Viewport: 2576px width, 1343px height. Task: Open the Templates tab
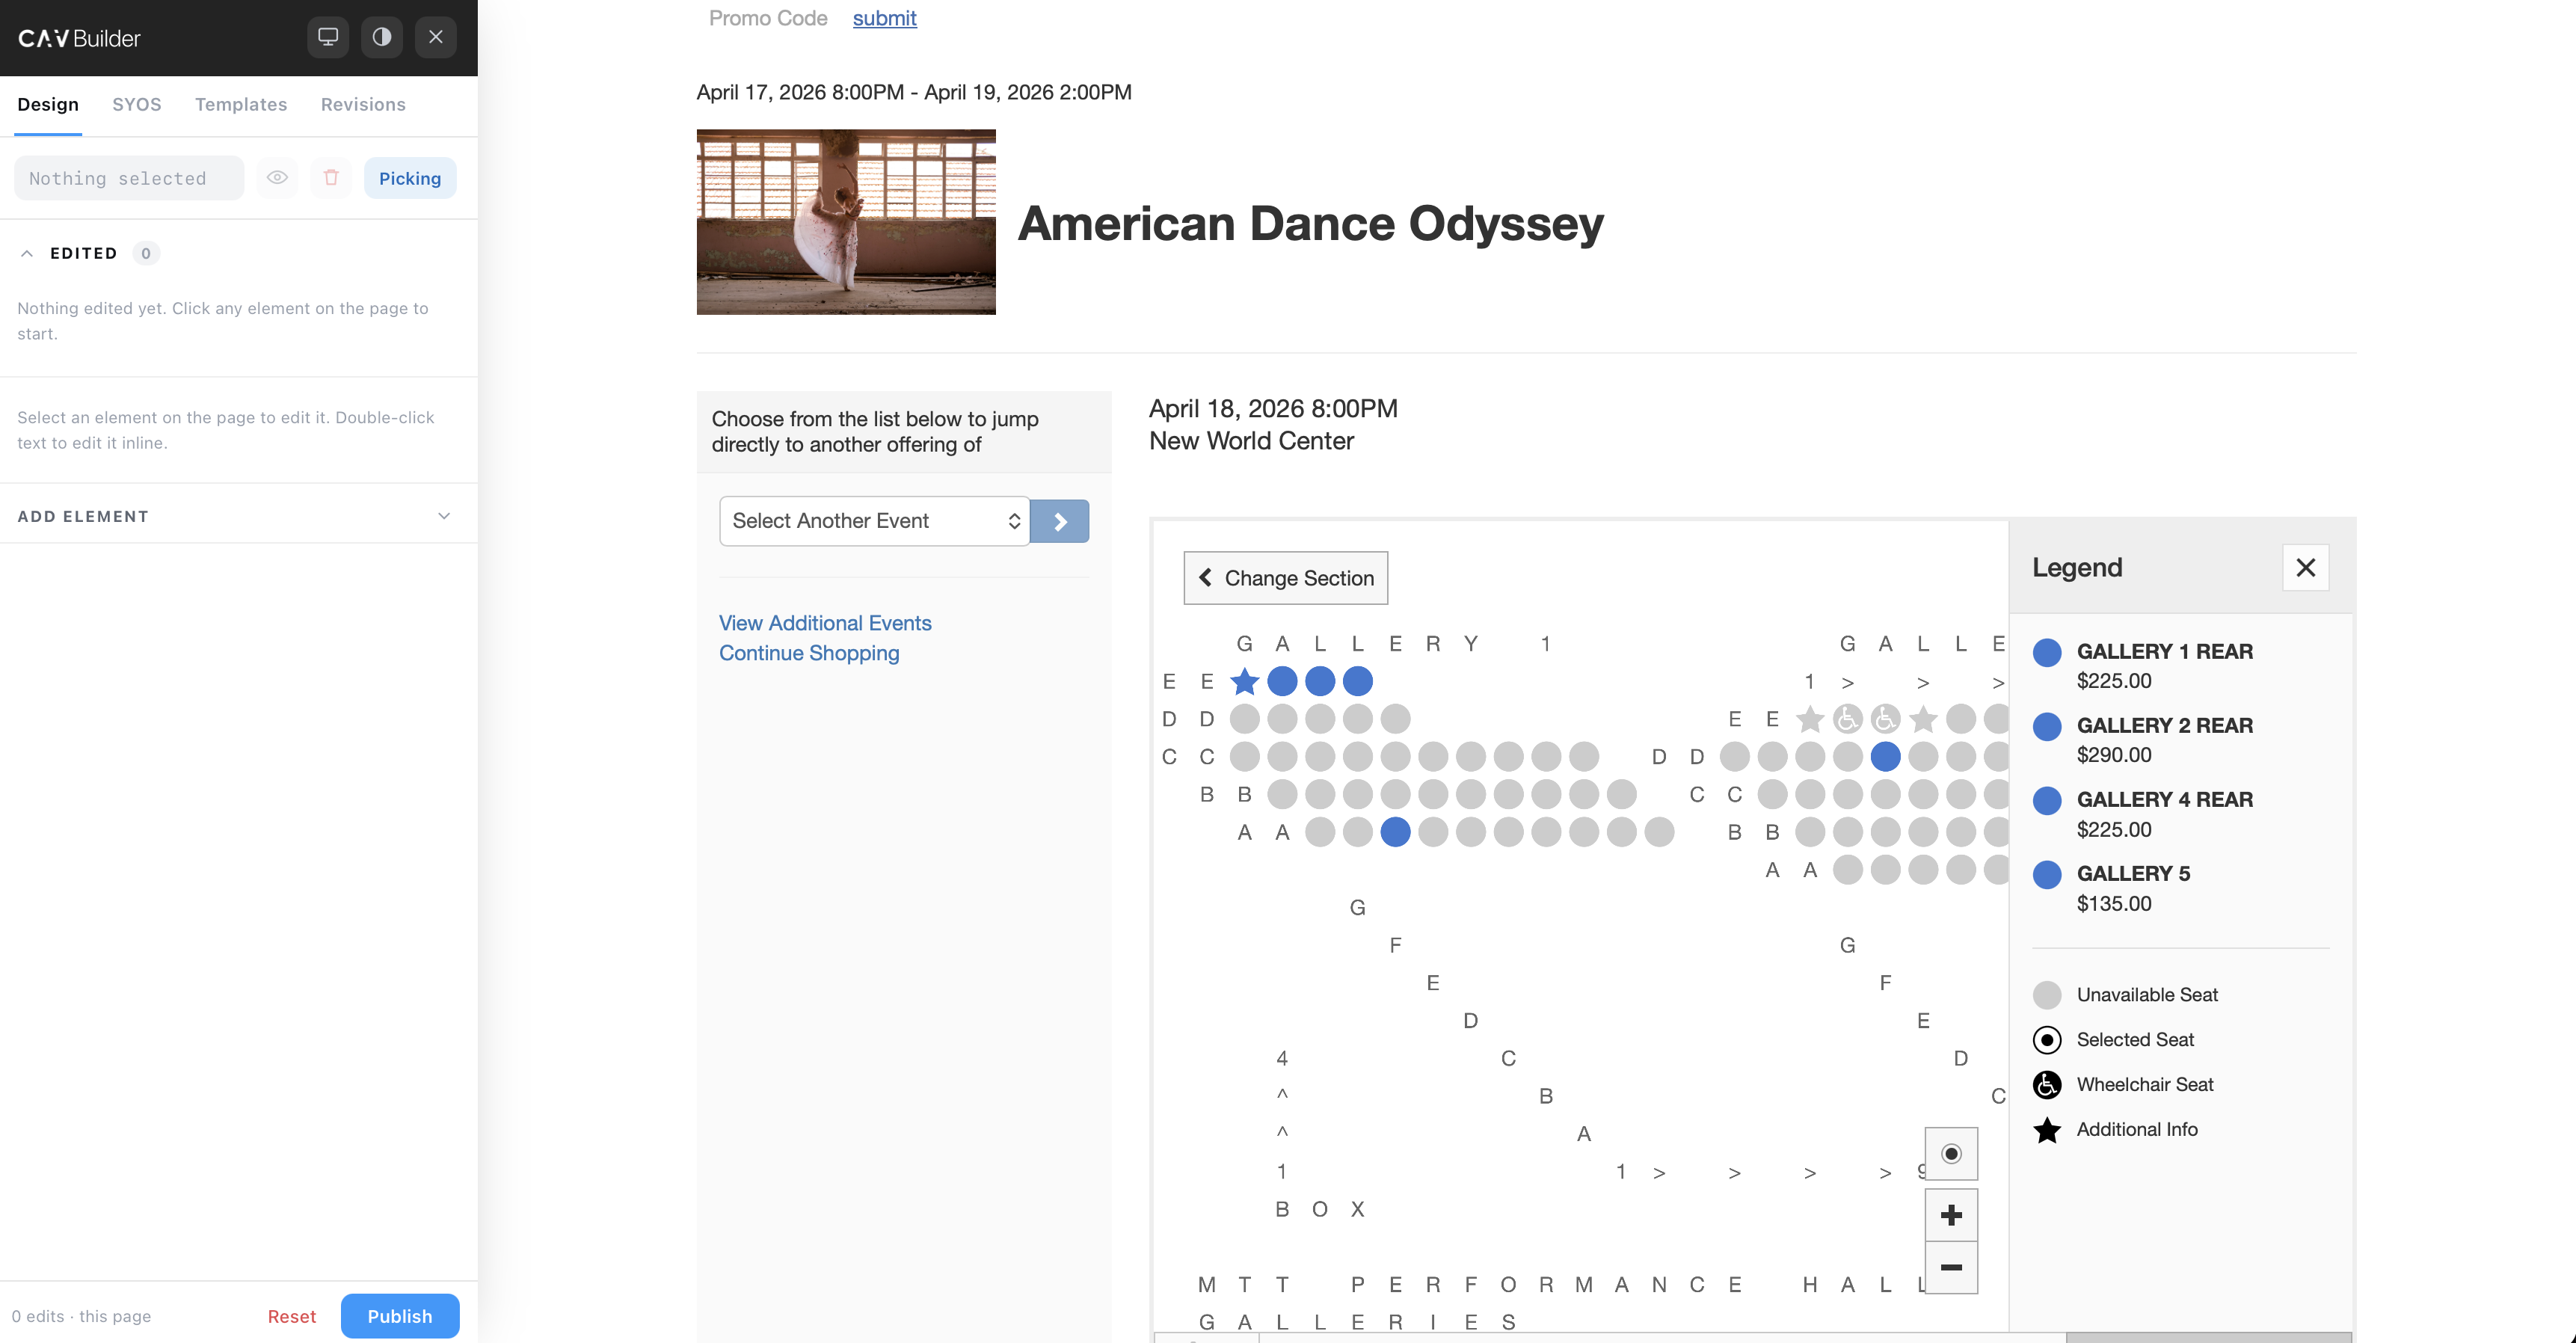coord(241,105)
